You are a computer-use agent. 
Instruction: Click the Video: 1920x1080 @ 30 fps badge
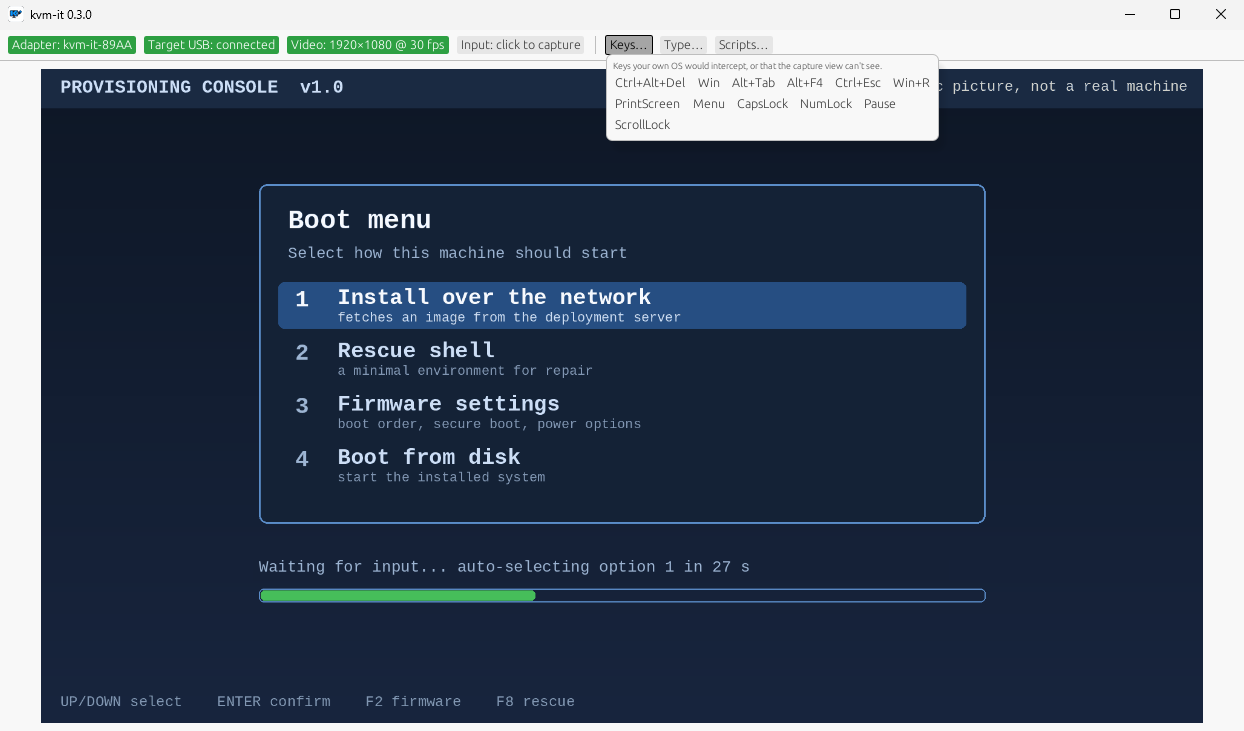point(368,45)
